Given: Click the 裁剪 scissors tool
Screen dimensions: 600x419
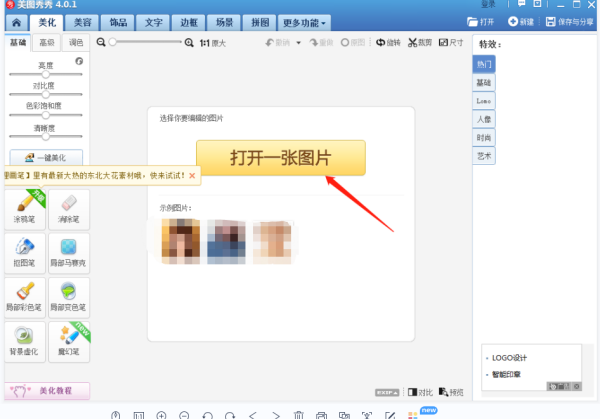Looking at the screenshot, I should [420, 42].
